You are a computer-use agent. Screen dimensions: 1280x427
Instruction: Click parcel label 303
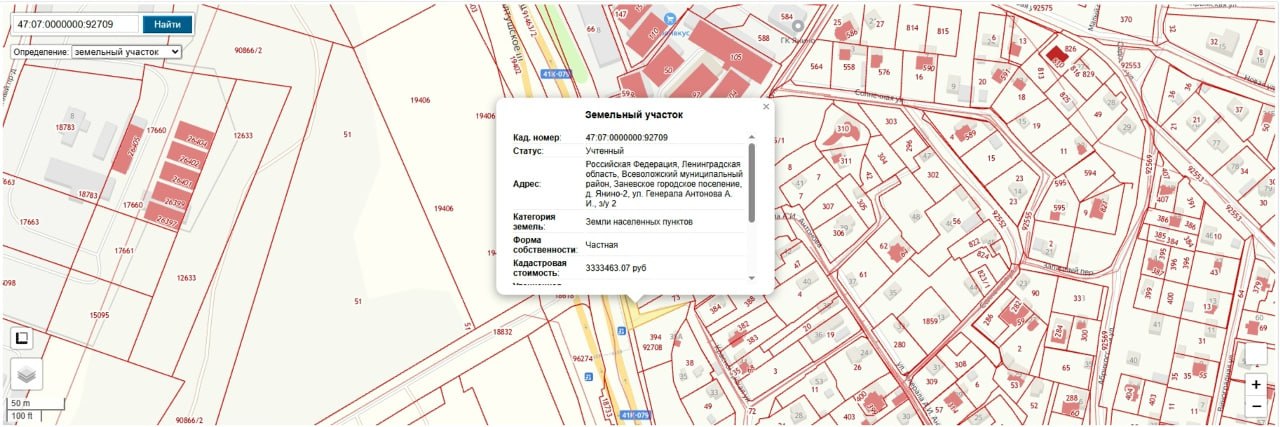891,121
